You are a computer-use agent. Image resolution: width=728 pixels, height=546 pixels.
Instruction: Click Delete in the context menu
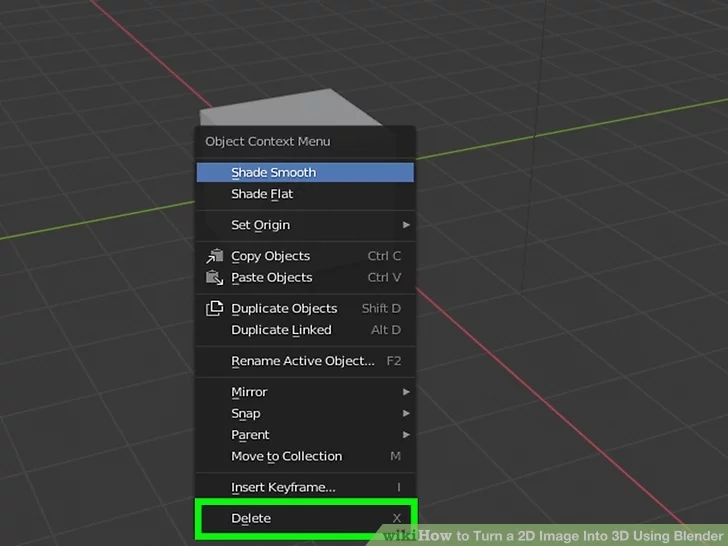tap(251, 518)
